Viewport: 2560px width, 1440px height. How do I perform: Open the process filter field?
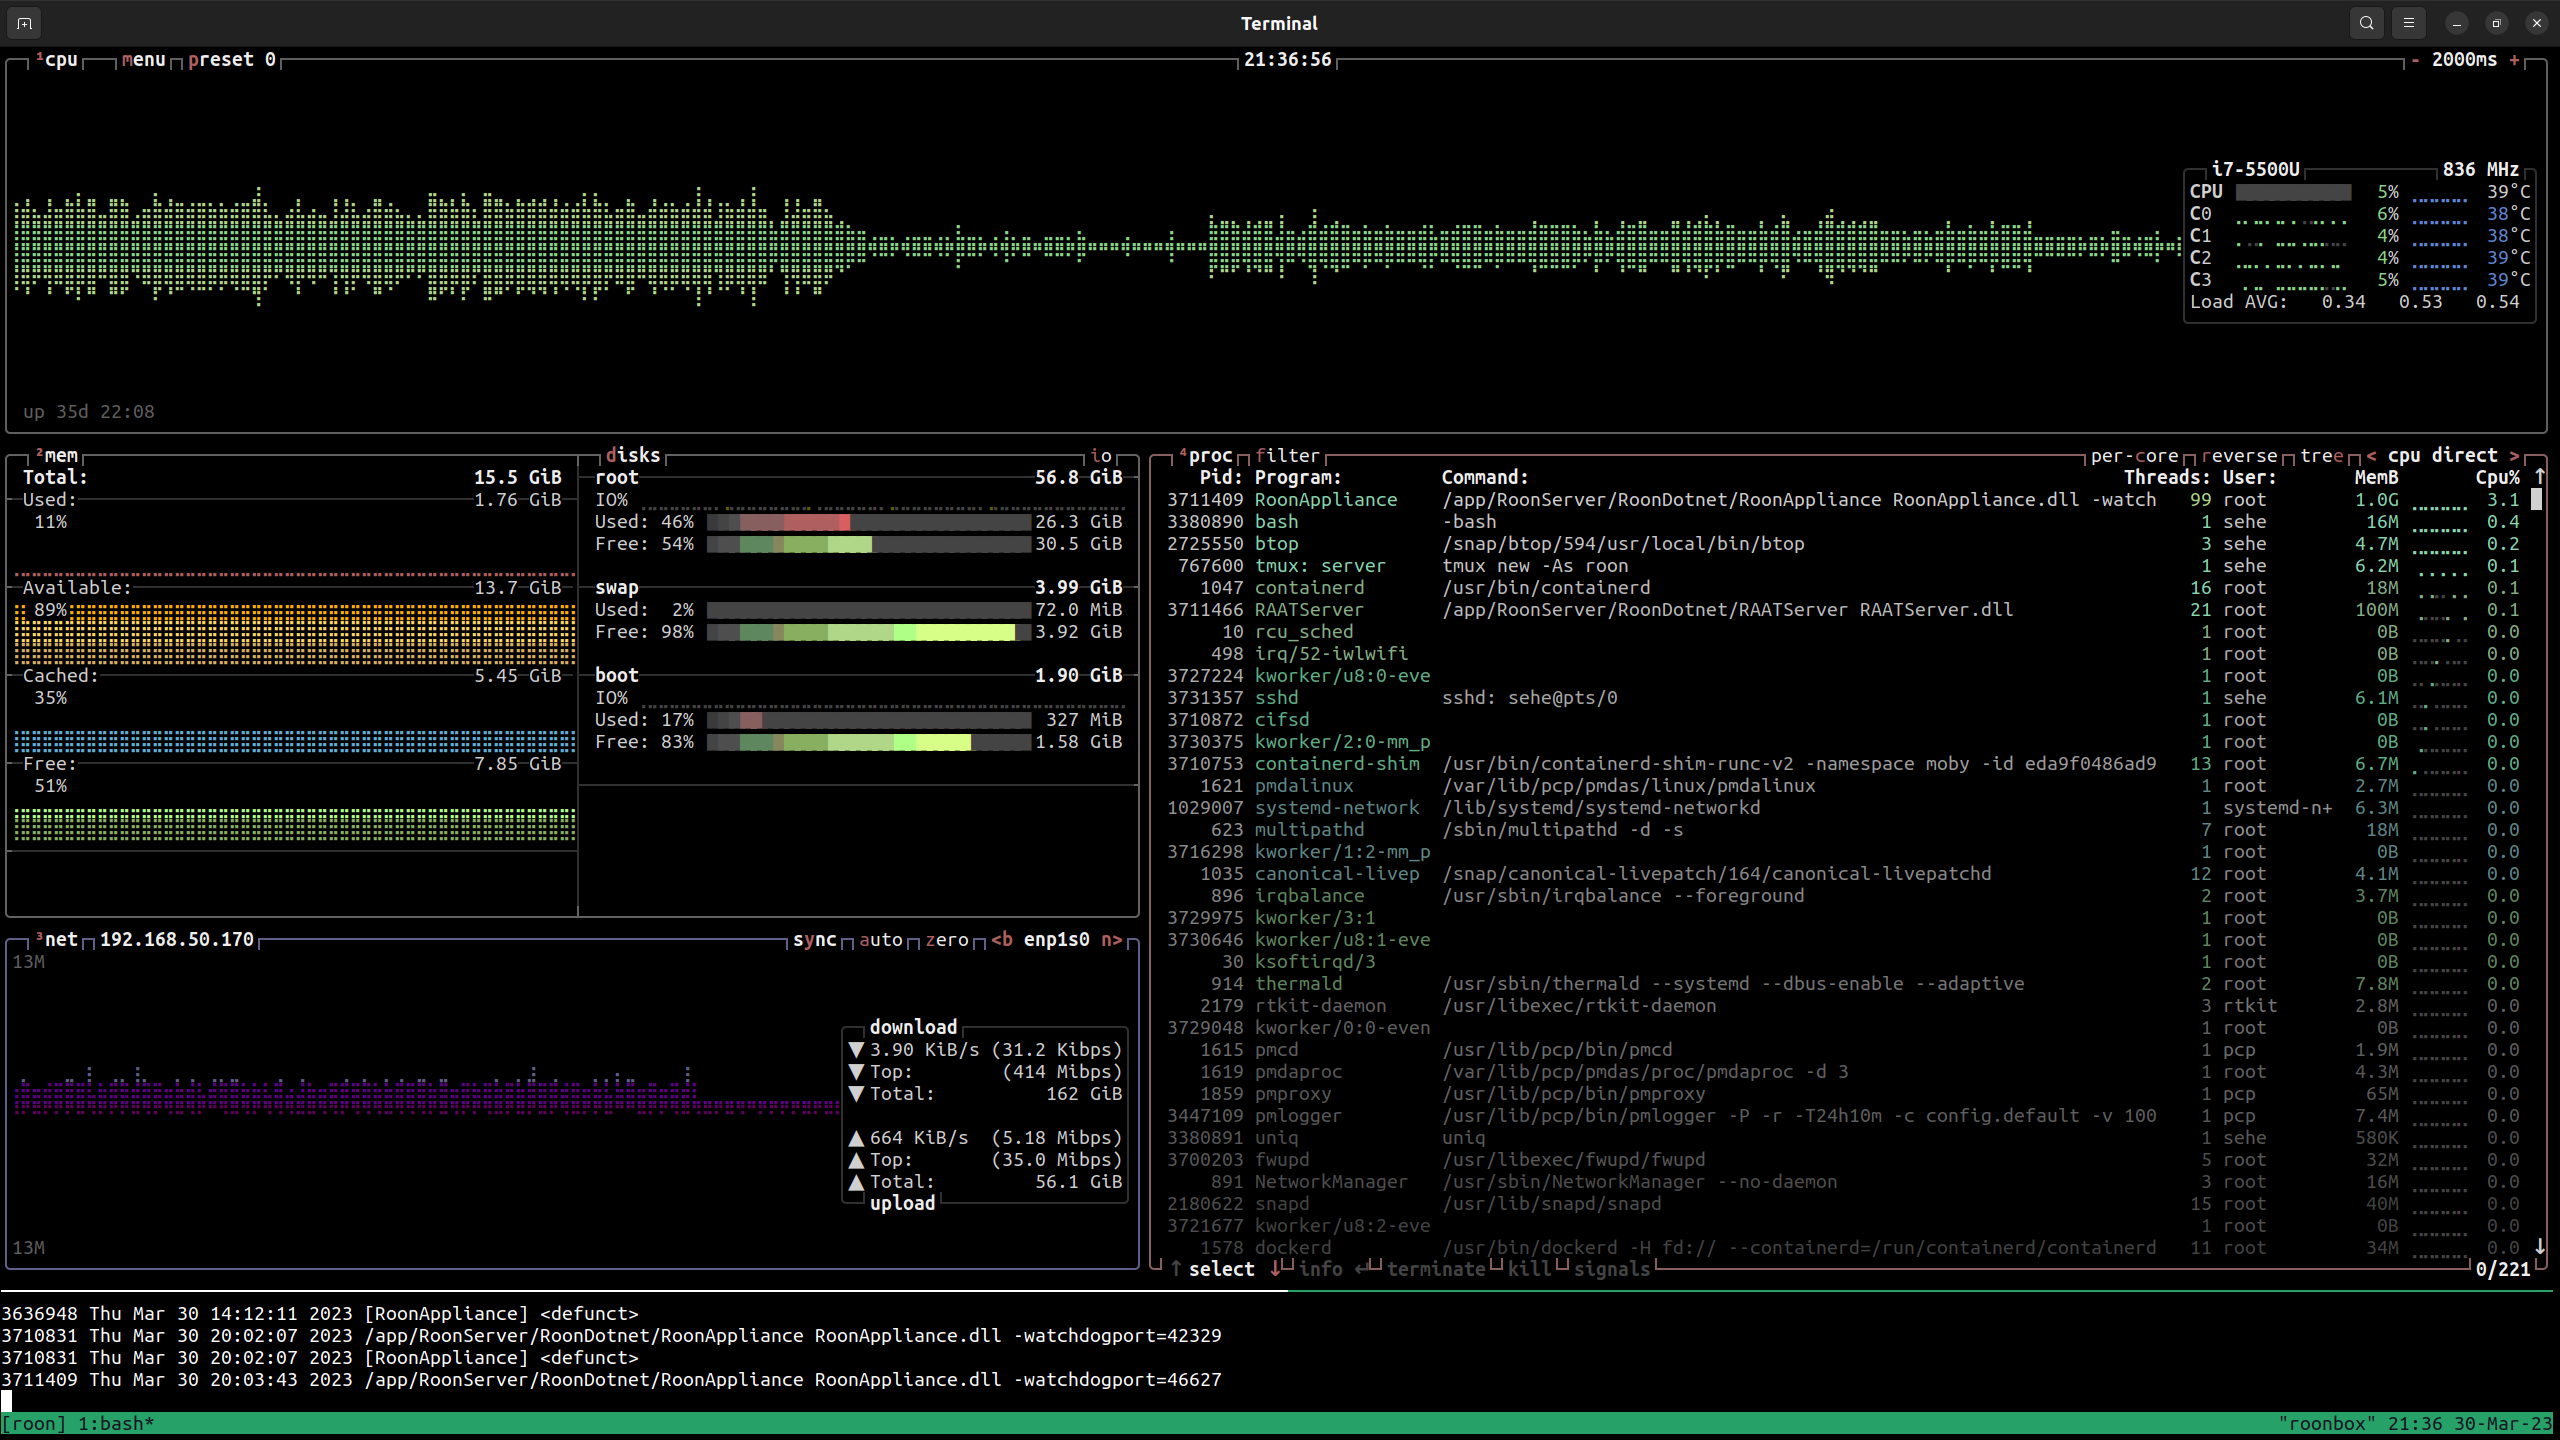click(x=1287, y=456)
